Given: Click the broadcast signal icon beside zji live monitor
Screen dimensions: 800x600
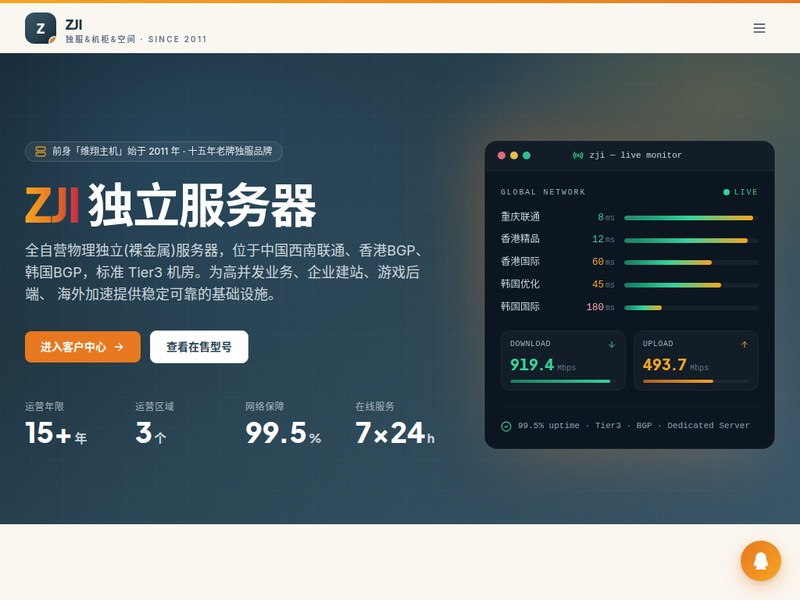Looking at the screenshot, I should pos(578,155).
